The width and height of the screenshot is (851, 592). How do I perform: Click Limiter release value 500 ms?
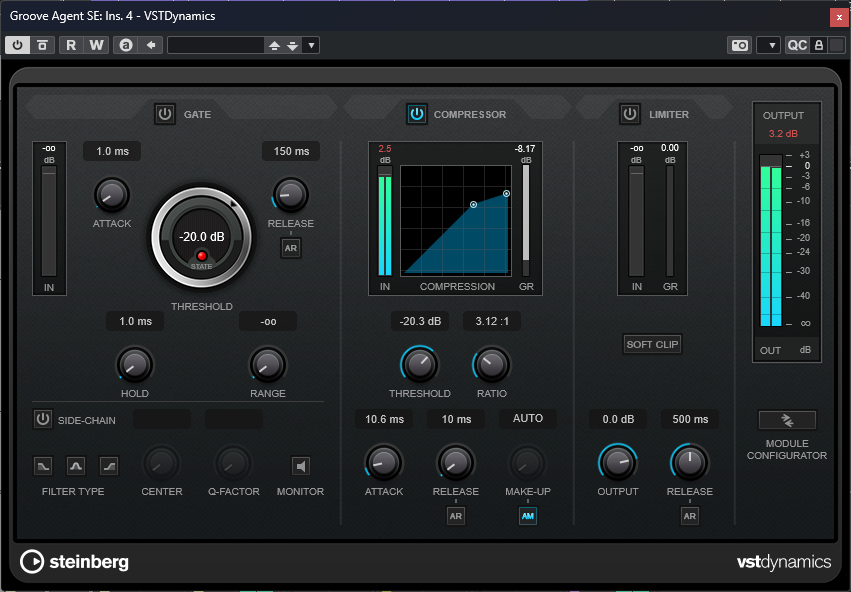pos(690,419)
